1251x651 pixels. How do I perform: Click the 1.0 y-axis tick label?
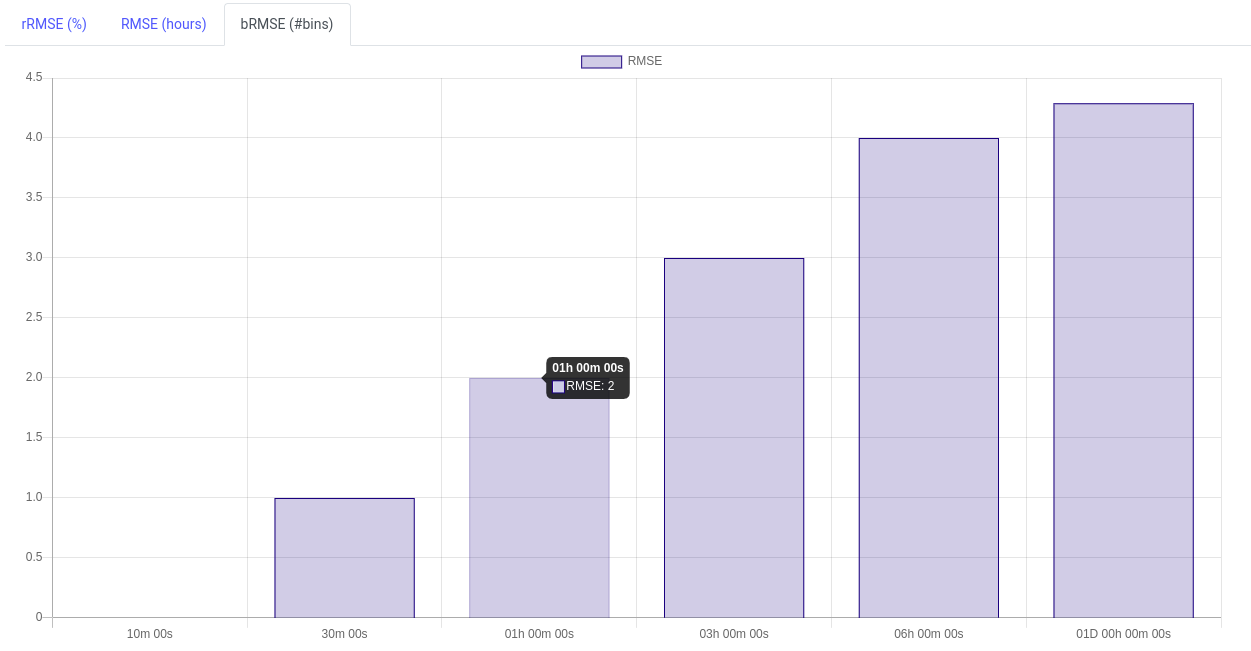tap(34, 497)
